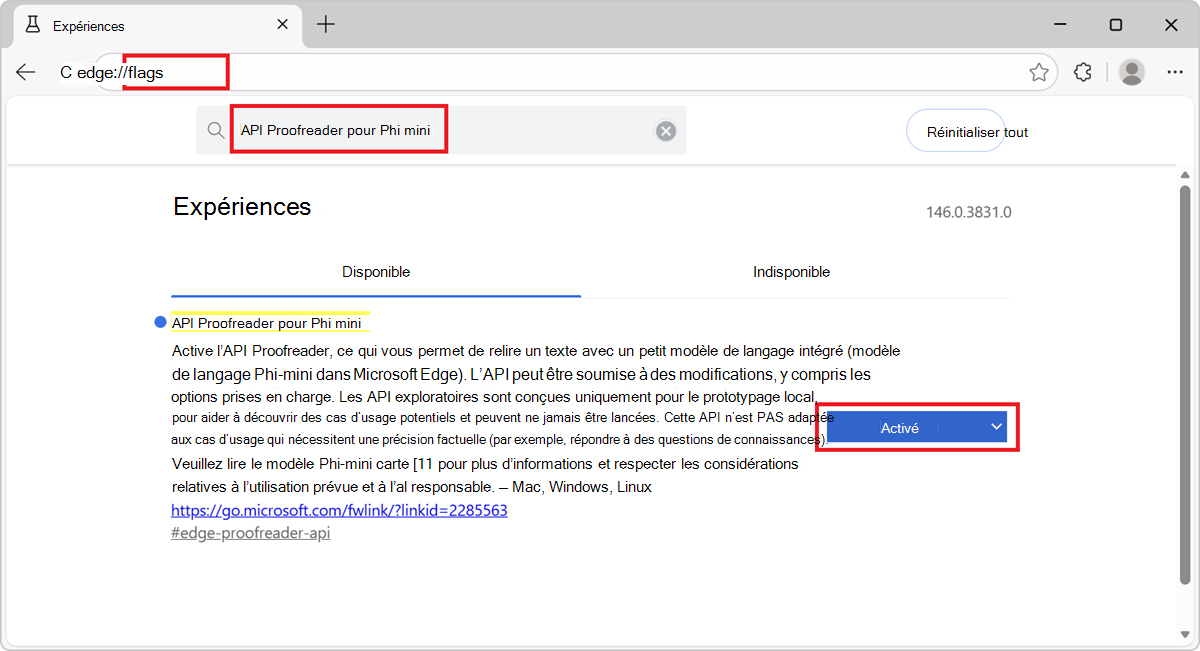Open a new browser tab with the plus button
The image size is (1200, 651).
325,26
